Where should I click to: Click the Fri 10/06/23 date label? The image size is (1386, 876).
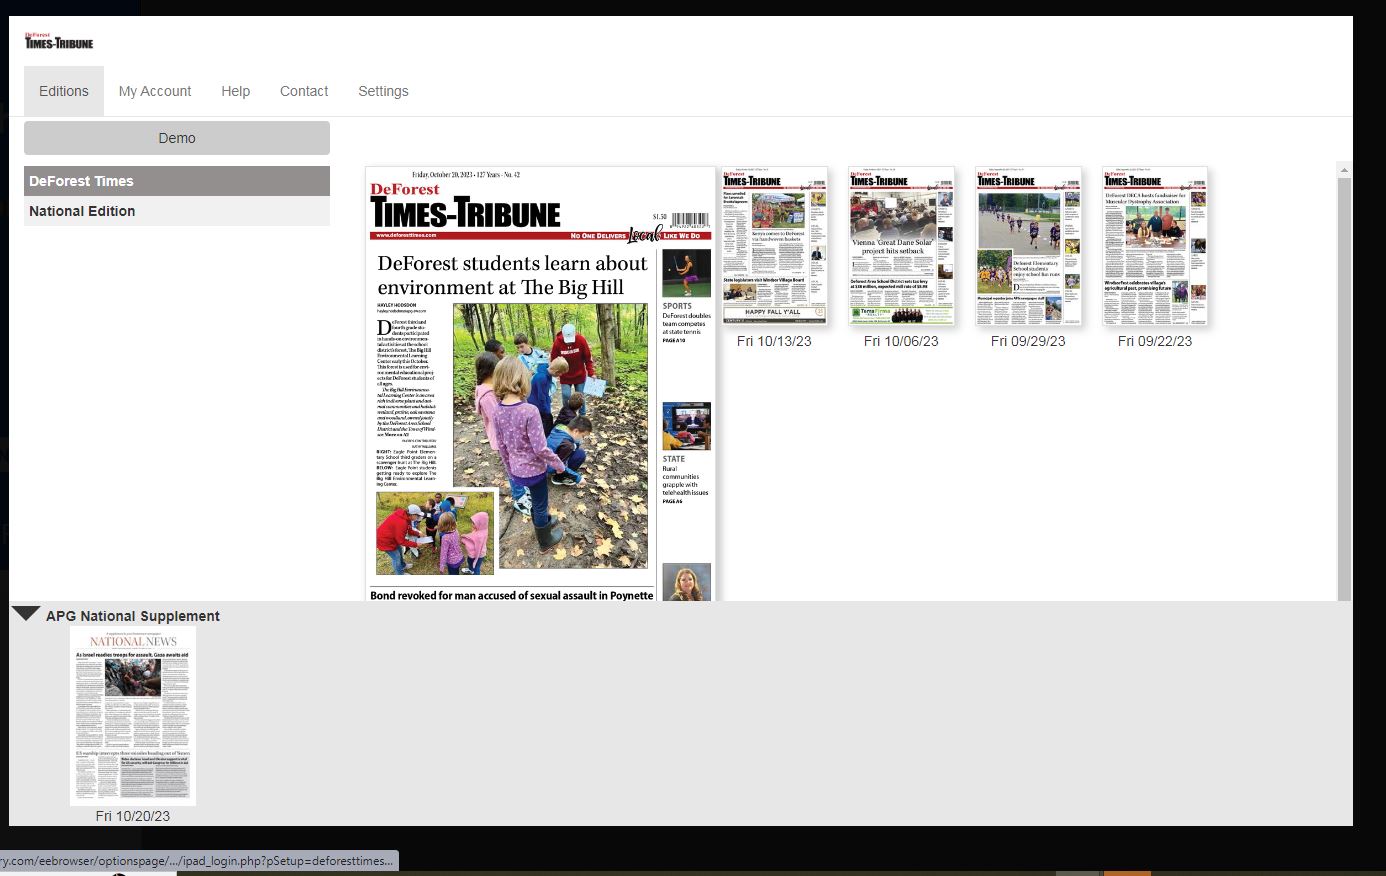[901, 341]
